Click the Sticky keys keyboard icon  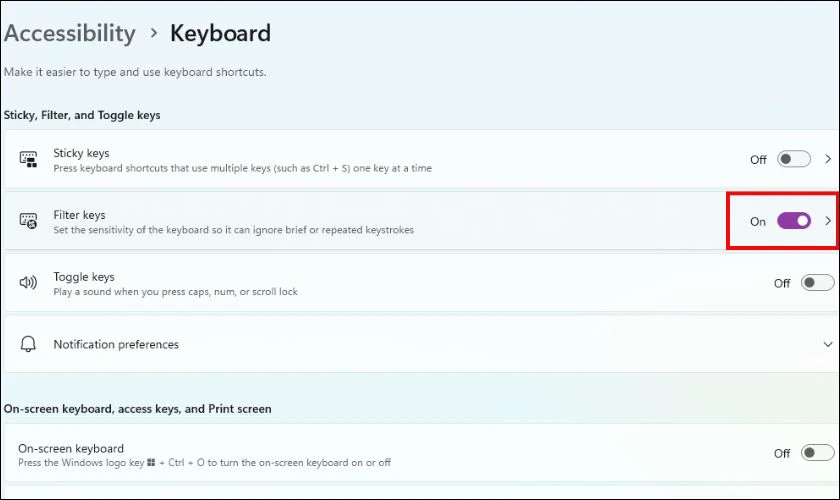pos(28,160)
